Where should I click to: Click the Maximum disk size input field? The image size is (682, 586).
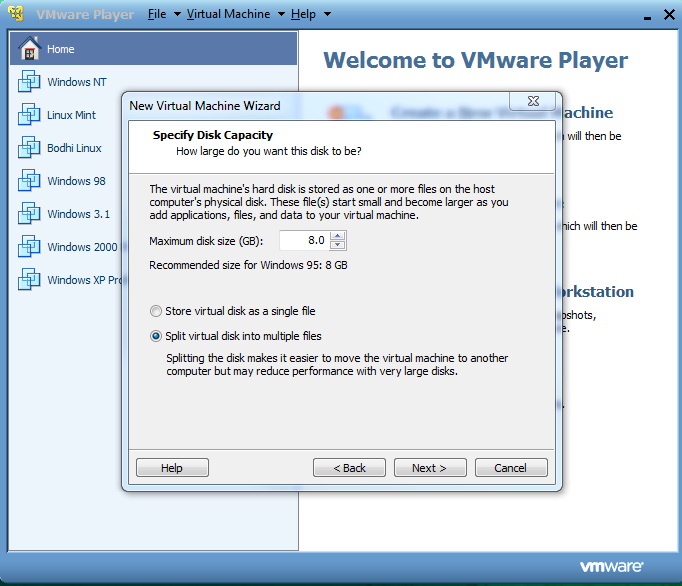(304, 241)
